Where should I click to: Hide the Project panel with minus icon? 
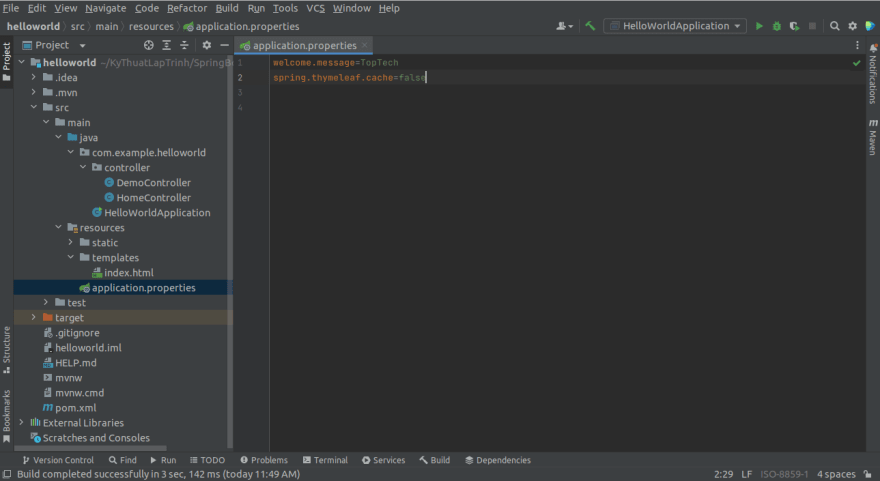pyautogui.click(x=224, y=45)
